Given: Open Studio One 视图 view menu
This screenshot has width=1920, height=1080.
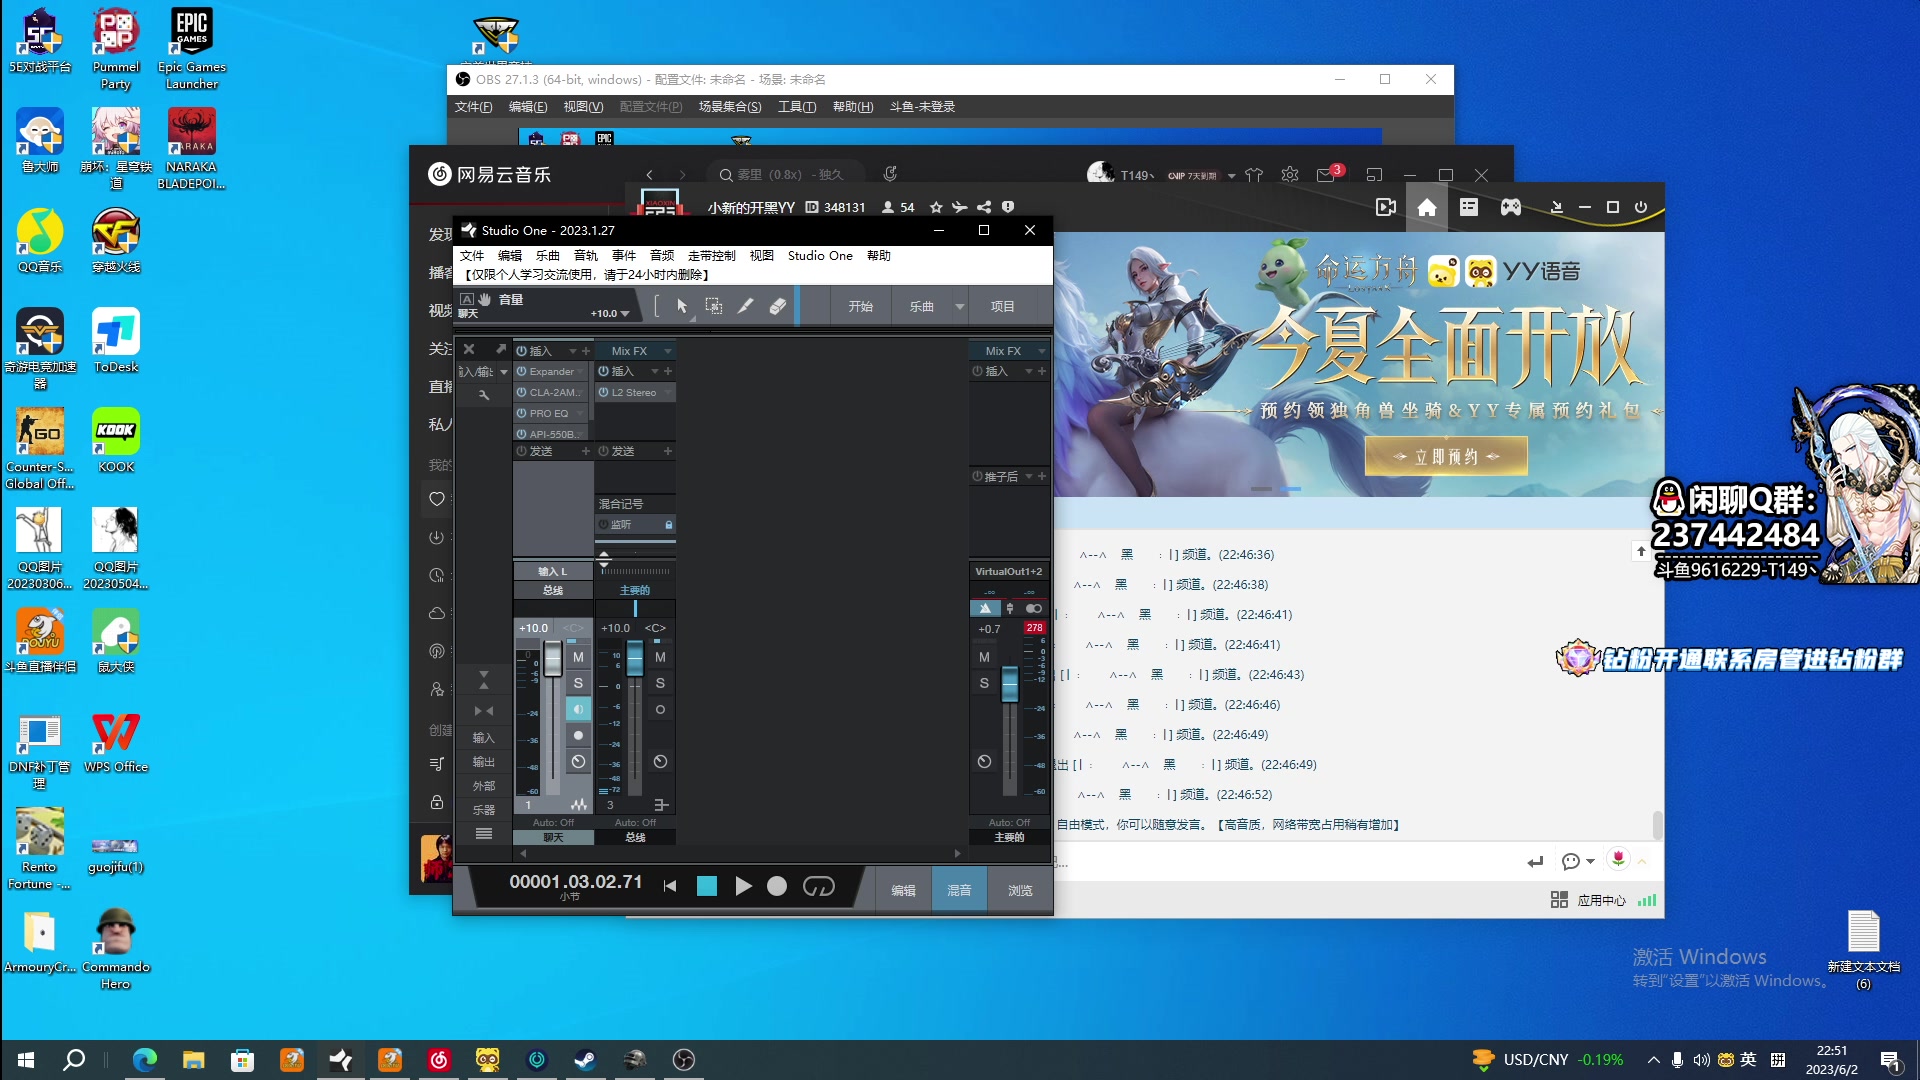Looking at the screenshot, I should click(762, 256).
